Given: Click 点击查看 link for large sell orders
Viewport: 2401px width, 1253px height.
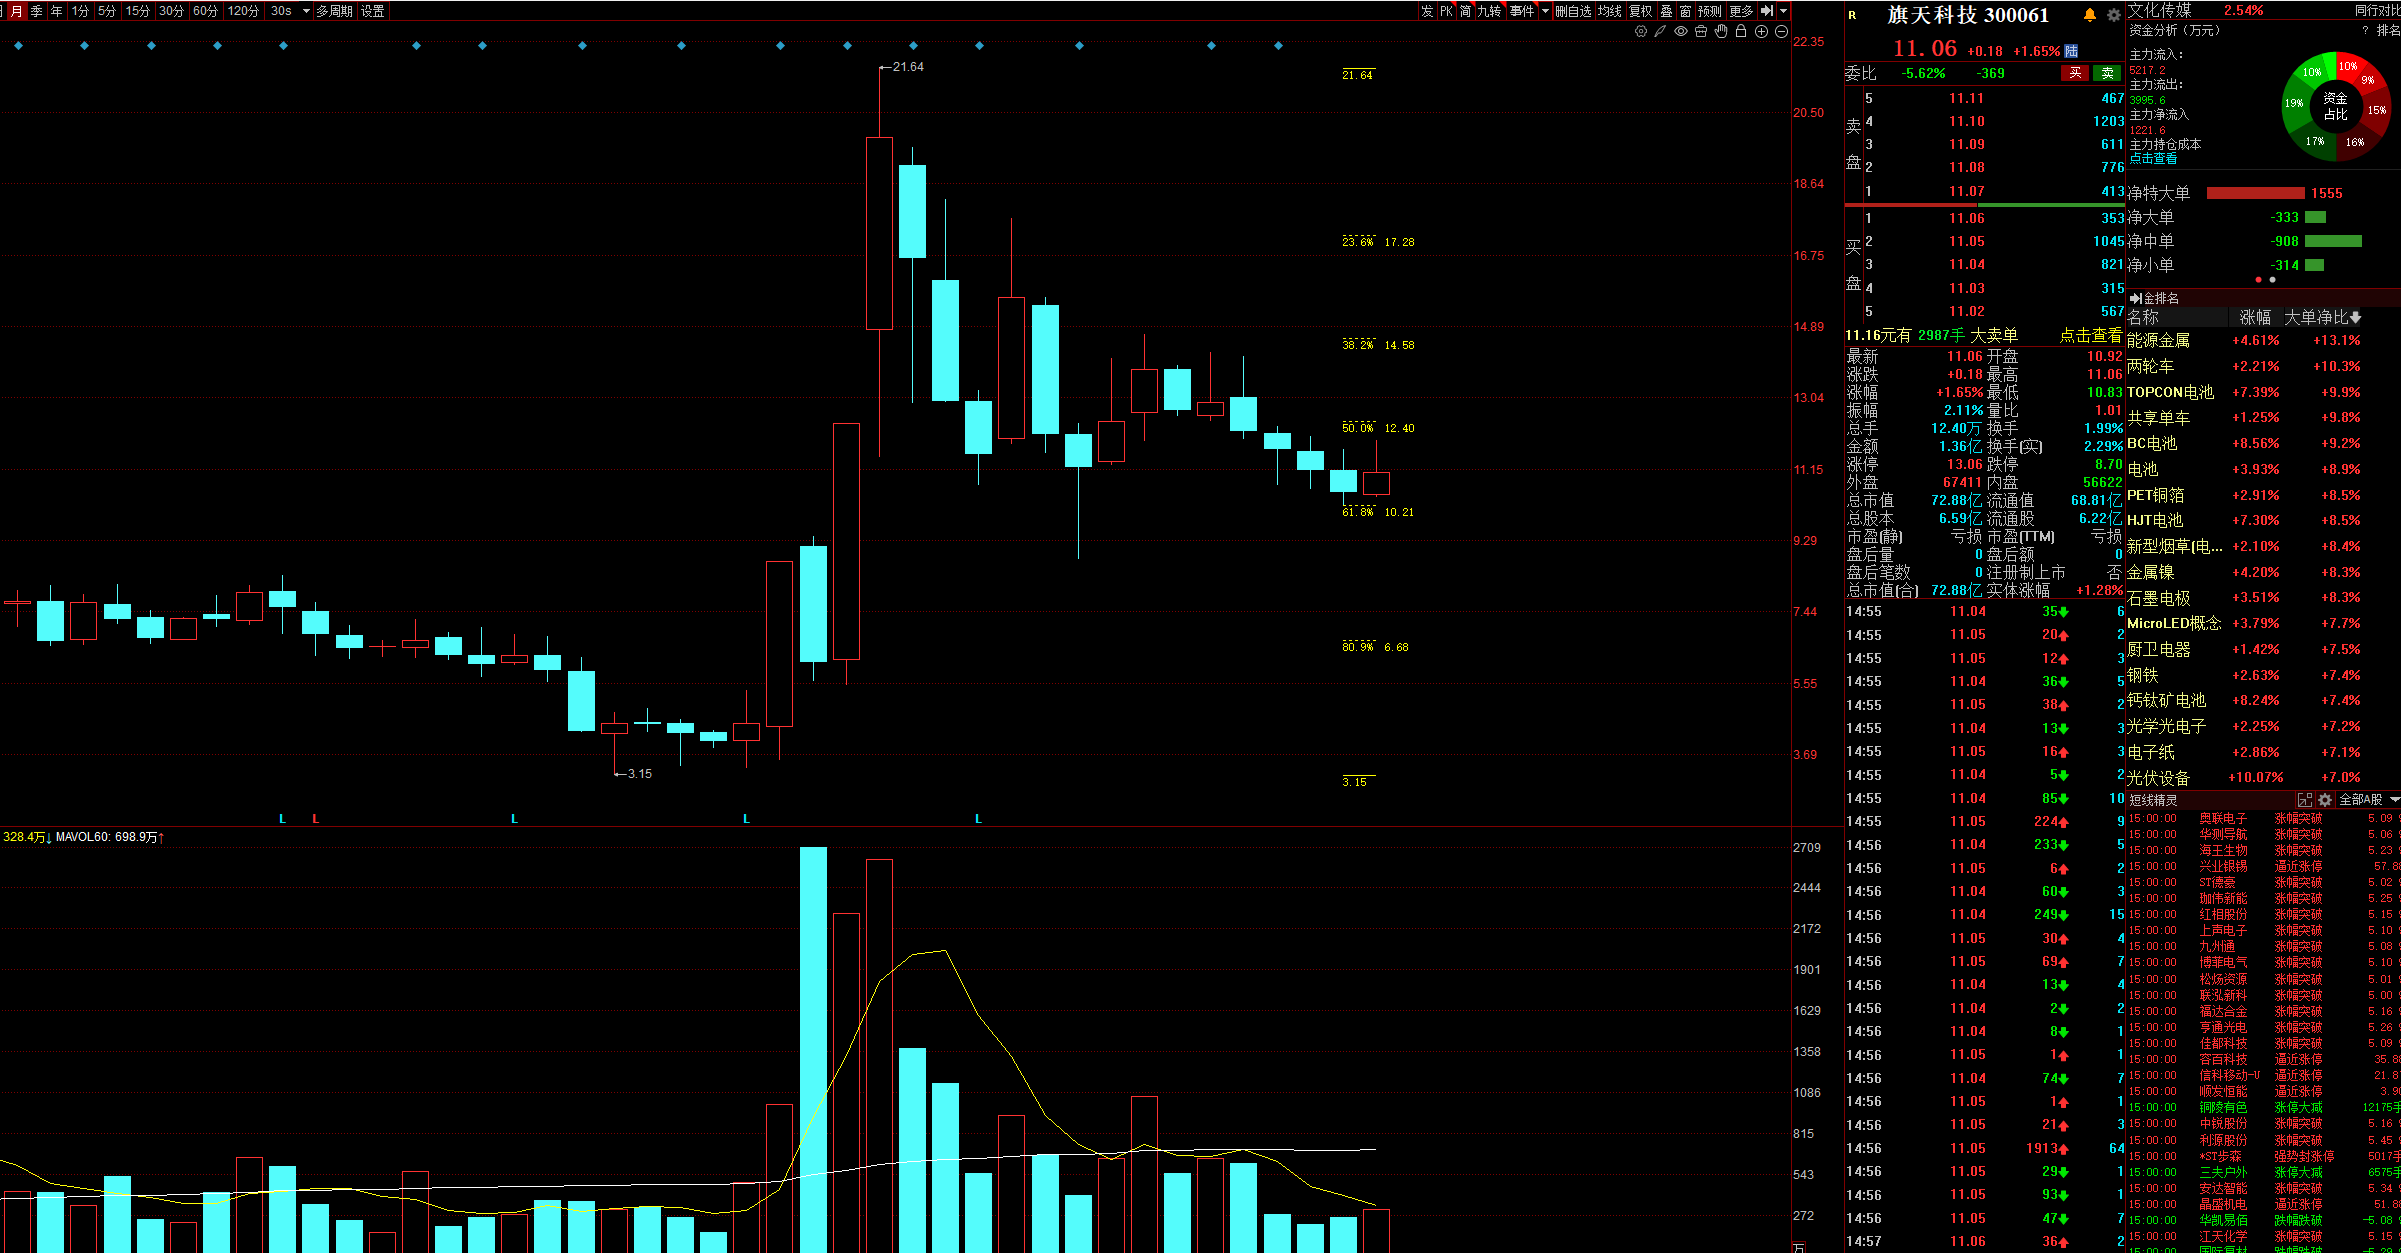Looking at the screenshot, I should click(x=2090, y=335).
